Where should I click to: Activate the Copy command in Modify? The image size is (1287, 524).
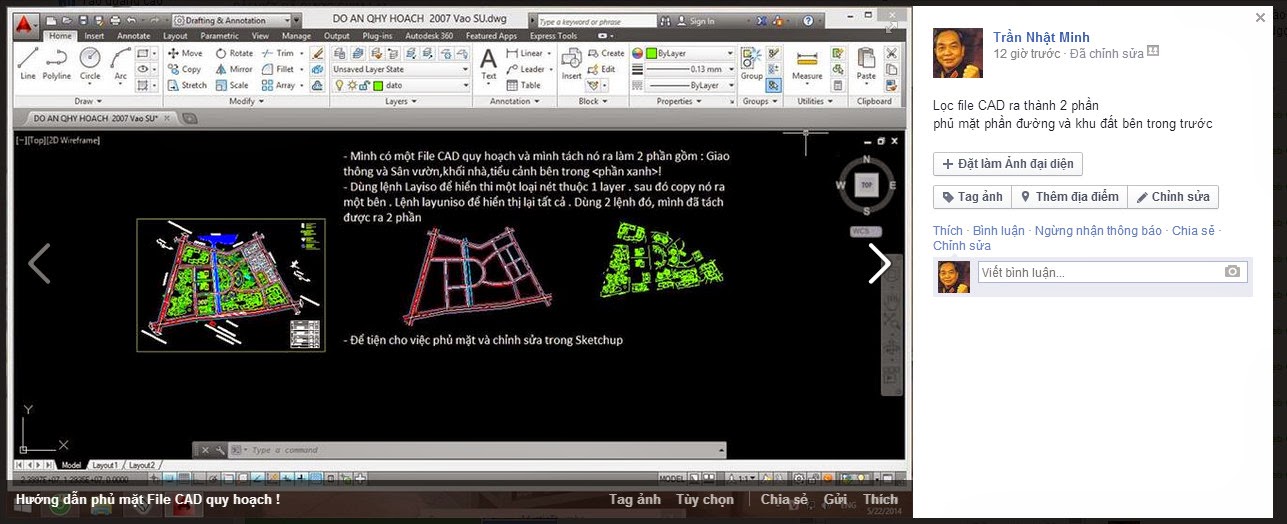[x=183, y=69]
